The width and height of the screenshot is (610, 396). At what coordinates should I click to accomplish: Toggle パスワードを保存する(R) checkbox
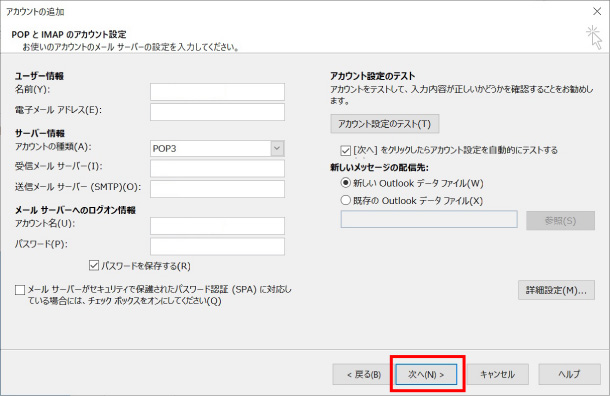[x=94, y=266]
